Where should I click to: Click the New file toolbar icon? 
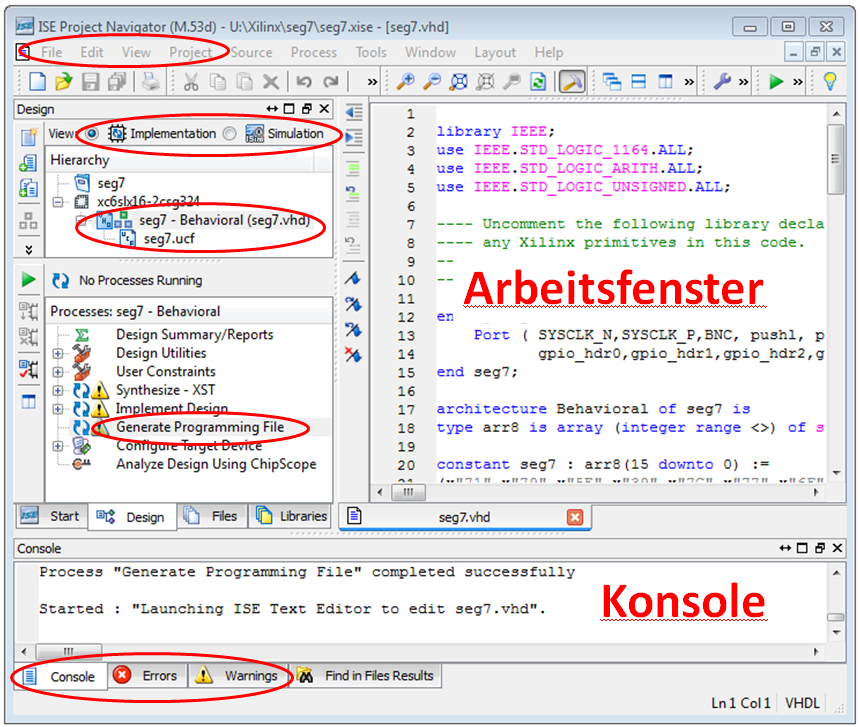[x=37, y=82]
